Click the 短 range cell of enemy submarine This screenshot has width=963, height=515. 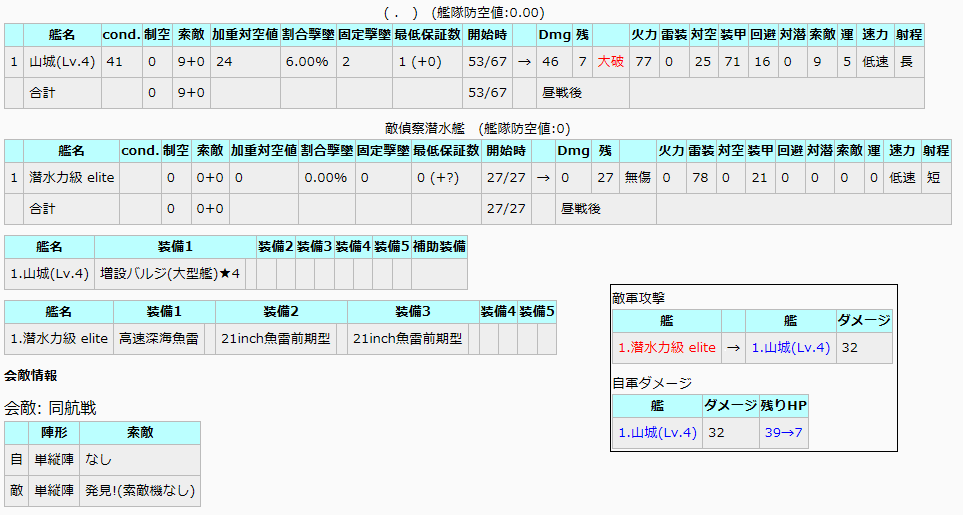[x=935, y=177]
